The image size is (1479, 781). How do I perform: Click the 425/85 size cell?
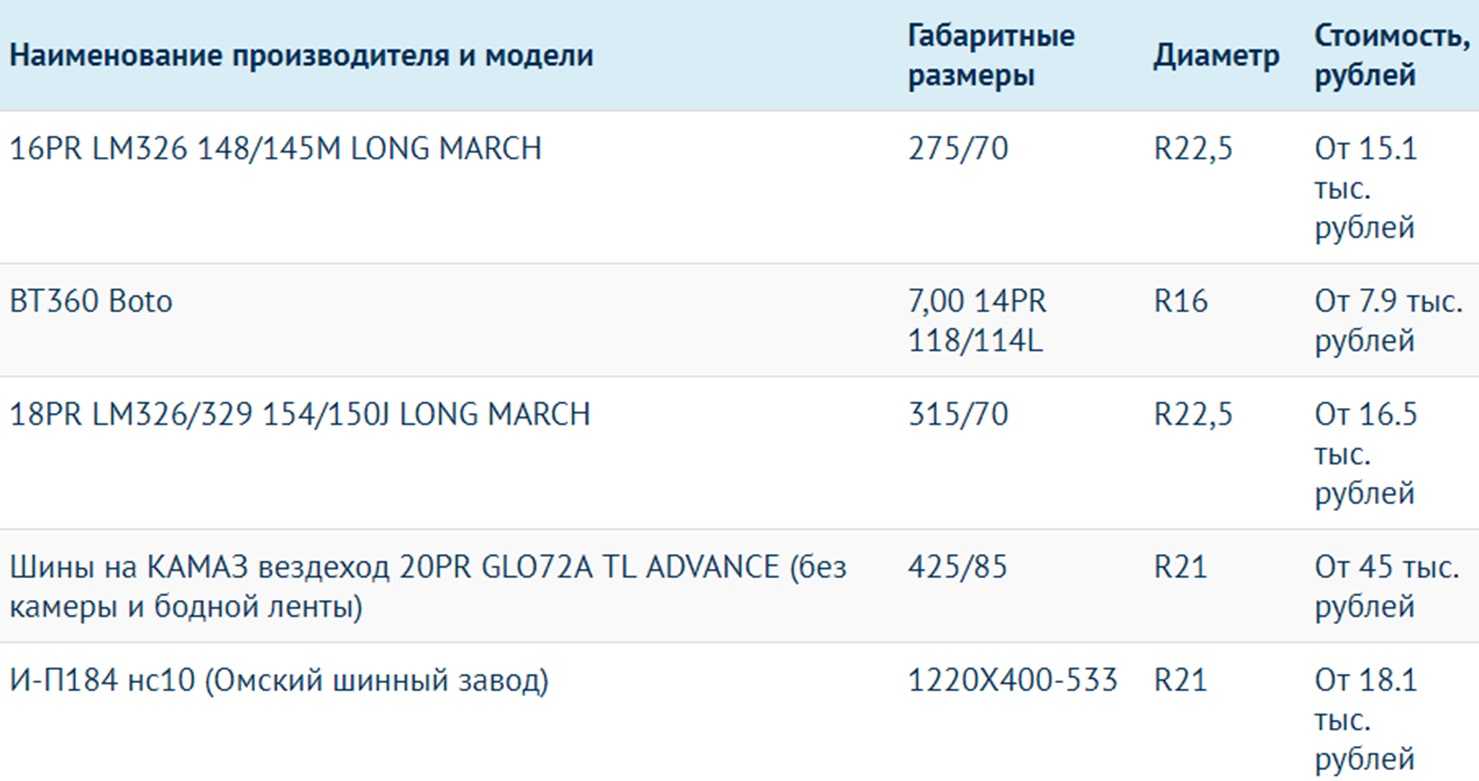[958, 567]
